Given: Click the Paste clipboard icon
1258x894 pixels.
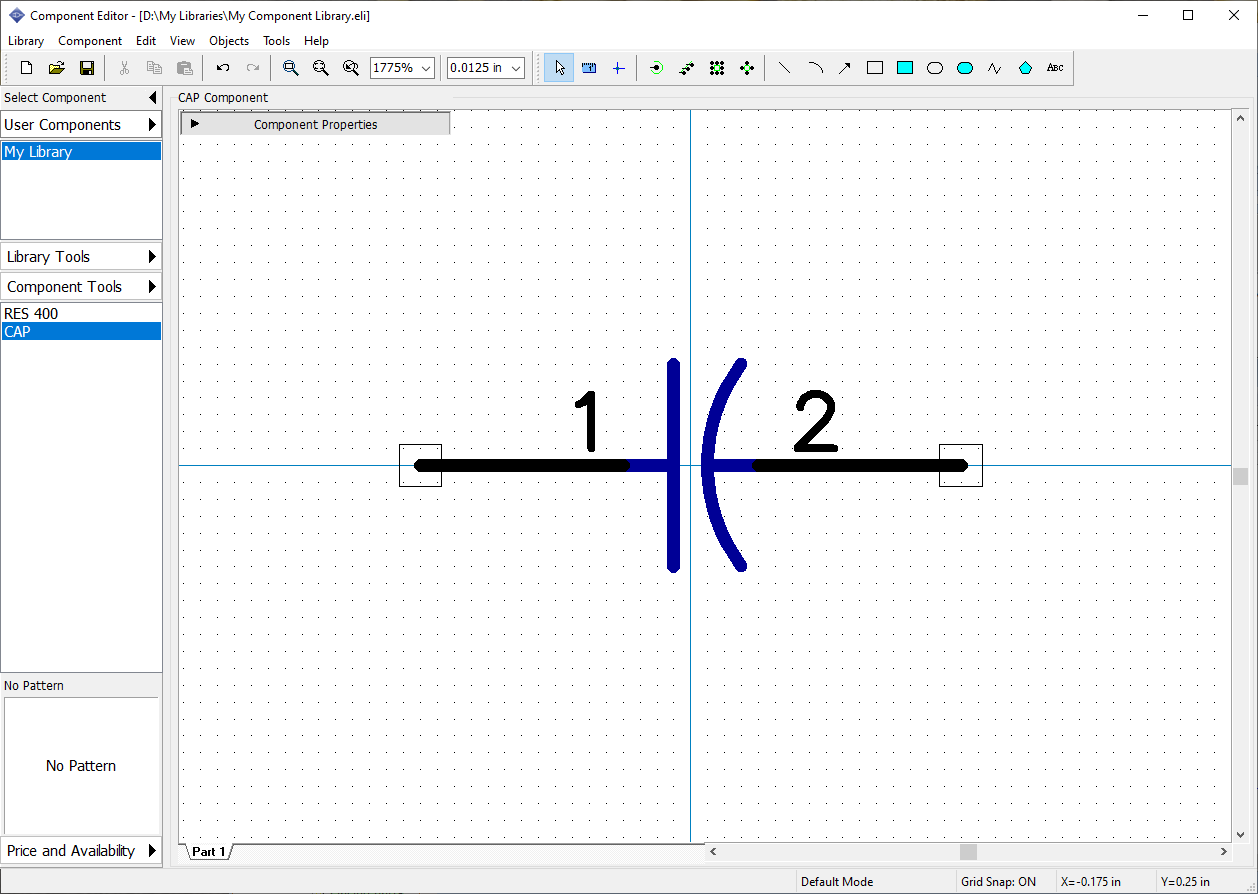Looking at the screenshot, I should click(184, 68).
